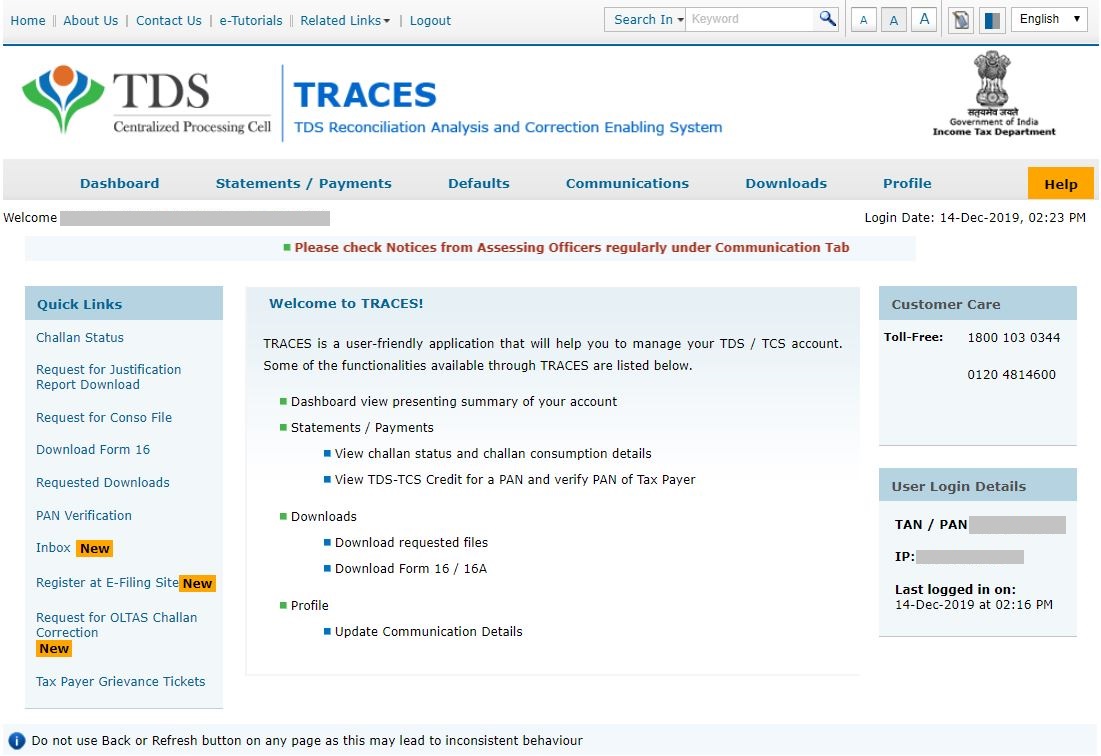Click the orange Help button

coord(1060,183)
